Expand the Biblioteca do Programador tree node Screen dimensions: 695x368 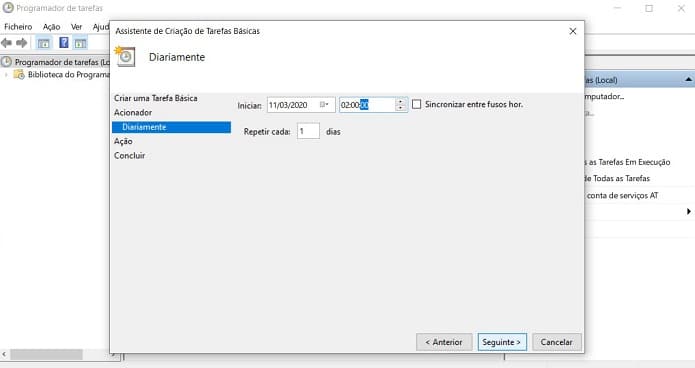[x=6, y=74]
